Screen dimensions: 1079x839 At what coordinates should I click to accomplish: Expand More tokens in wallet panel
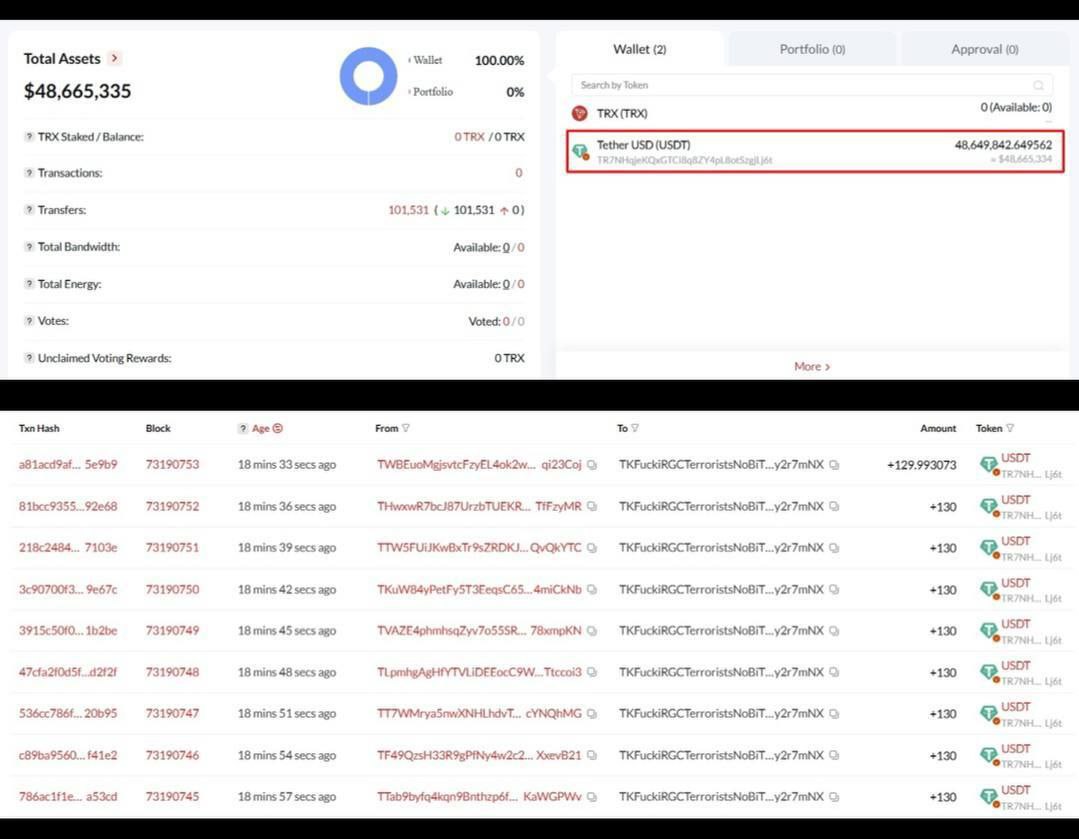[x=812, y=366]
